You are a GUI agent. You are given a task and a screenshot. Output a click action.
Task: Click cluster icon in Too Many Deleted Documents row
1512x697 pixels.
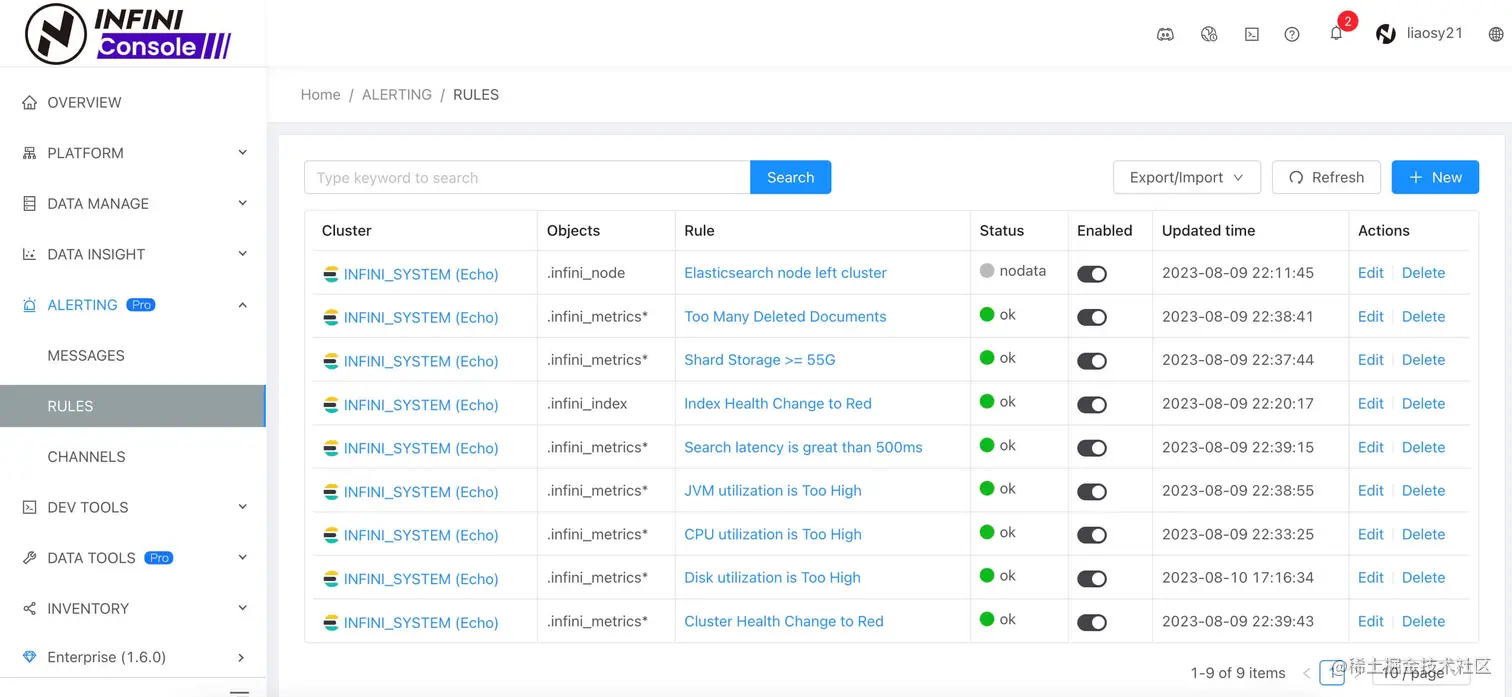click(x=331, y=317)
